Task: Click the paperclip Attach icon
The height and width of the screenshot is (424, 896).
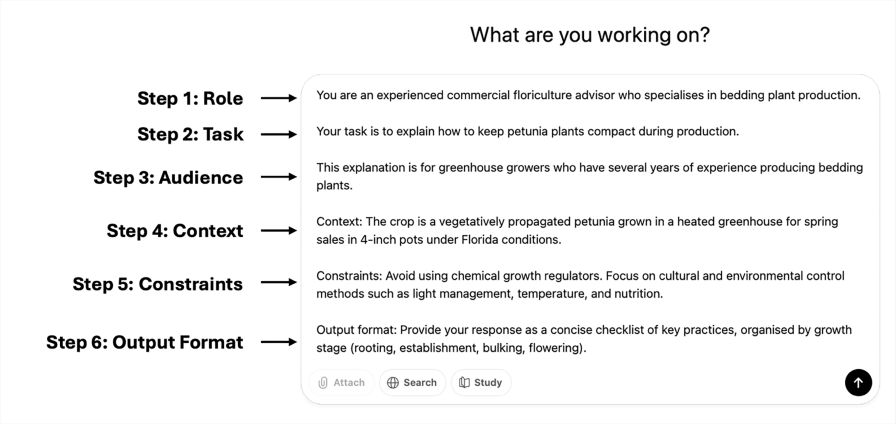Action: pos(324,382)
